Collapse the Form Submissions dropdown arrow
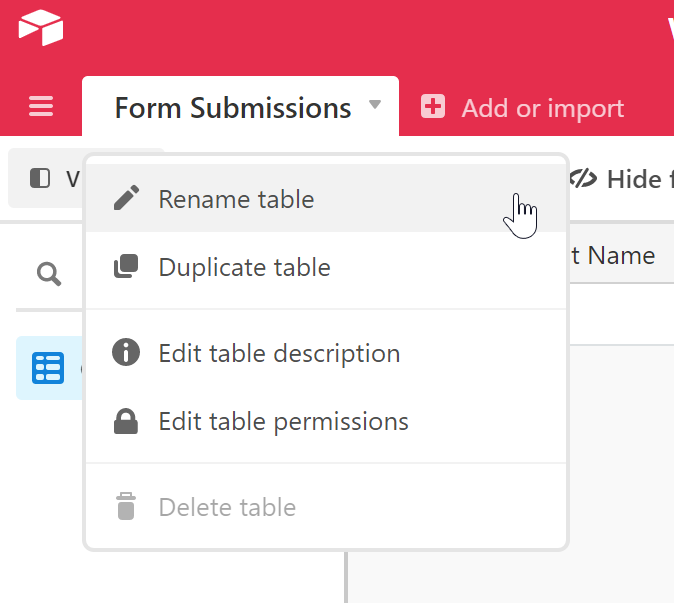674x603 pixels. point(375,105)
